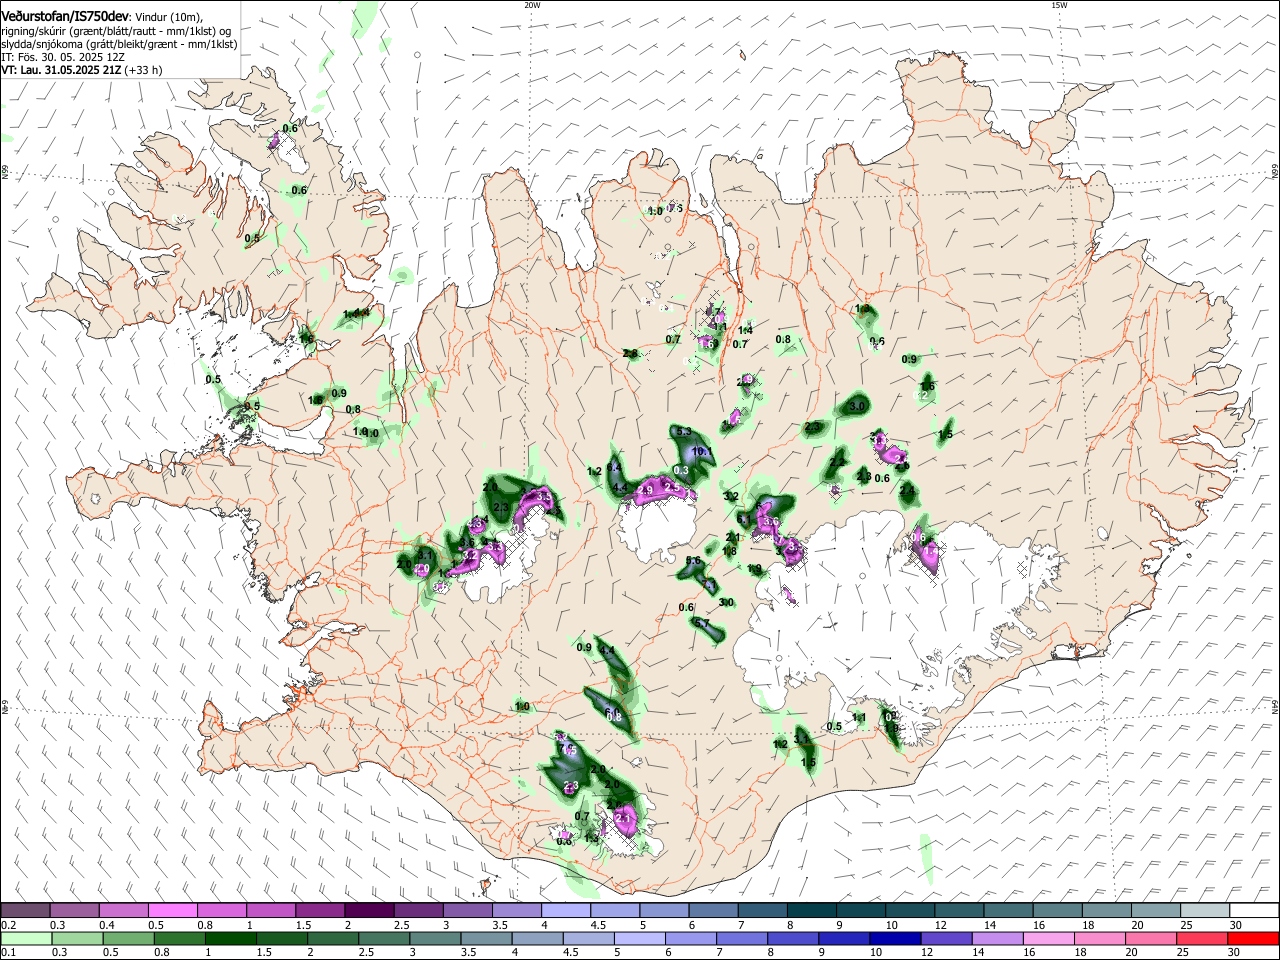Select dark blue lower legend swatch at 10
The height and width of the screenshot is (960, 1280).
click(x=895, y=939)
